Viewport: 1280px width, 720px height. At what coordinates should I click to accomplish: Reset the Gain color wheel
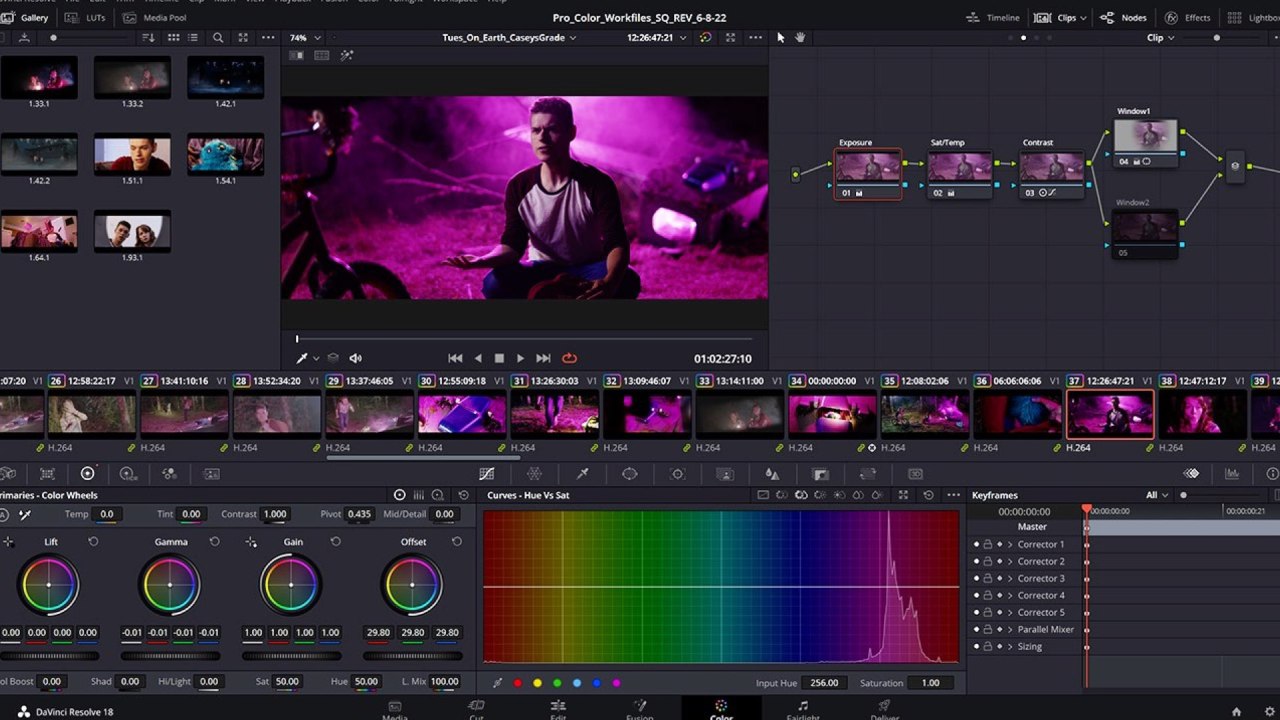point(335,541)
